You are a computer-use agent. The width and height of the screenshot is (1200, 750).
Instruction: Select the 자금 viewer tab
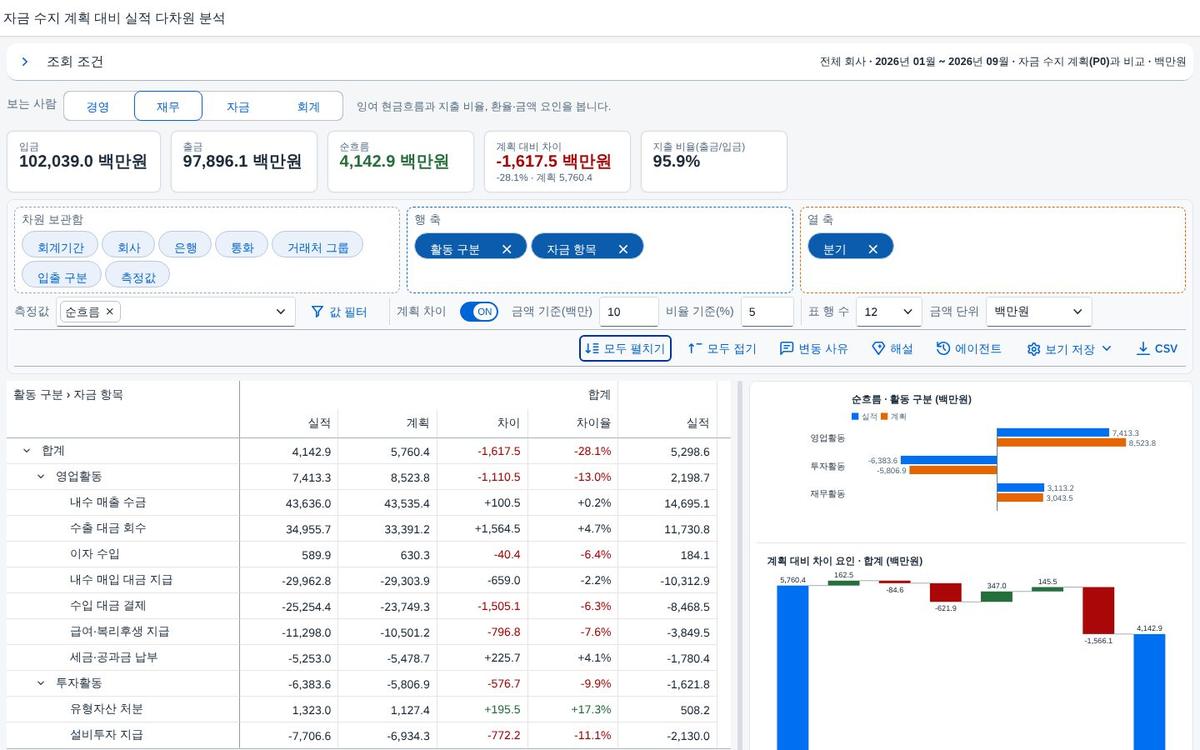click(x=238, y=106)
